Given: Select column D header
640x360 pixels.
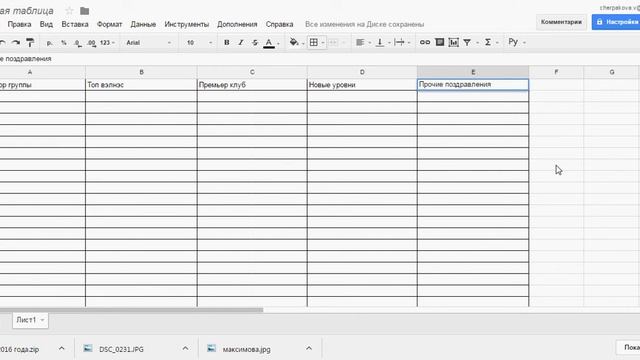Looking at the screenshot, I should [x=362, y=72].
